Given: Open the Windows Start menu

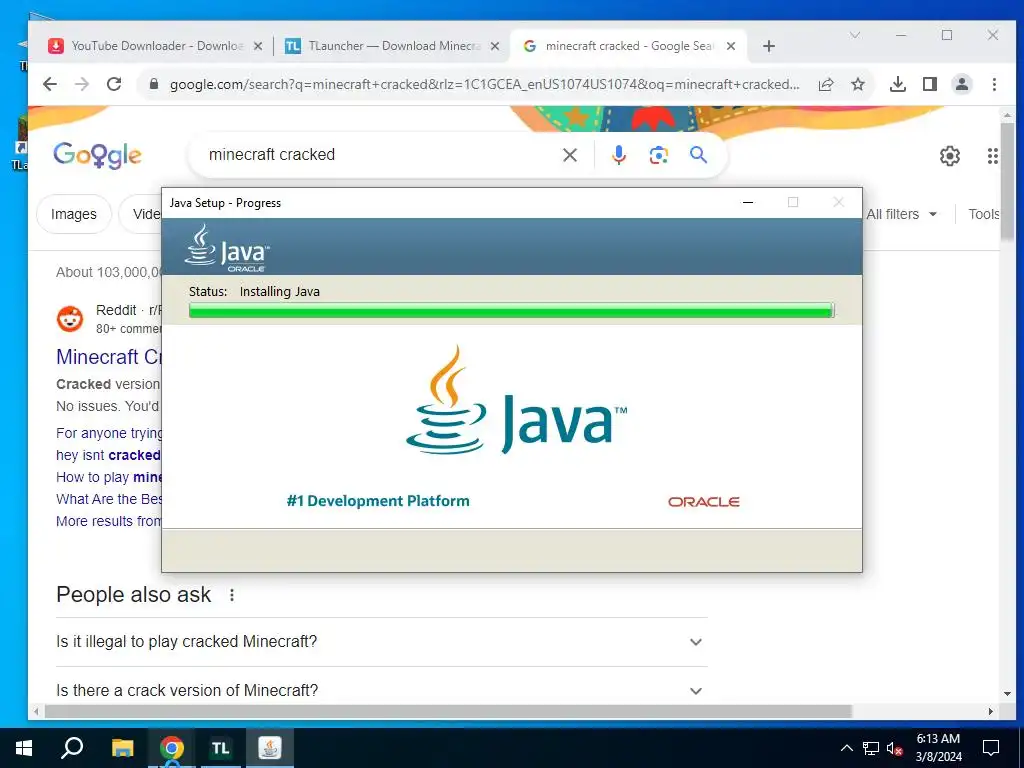Looking at the screenshot, I should click(24, 748).
